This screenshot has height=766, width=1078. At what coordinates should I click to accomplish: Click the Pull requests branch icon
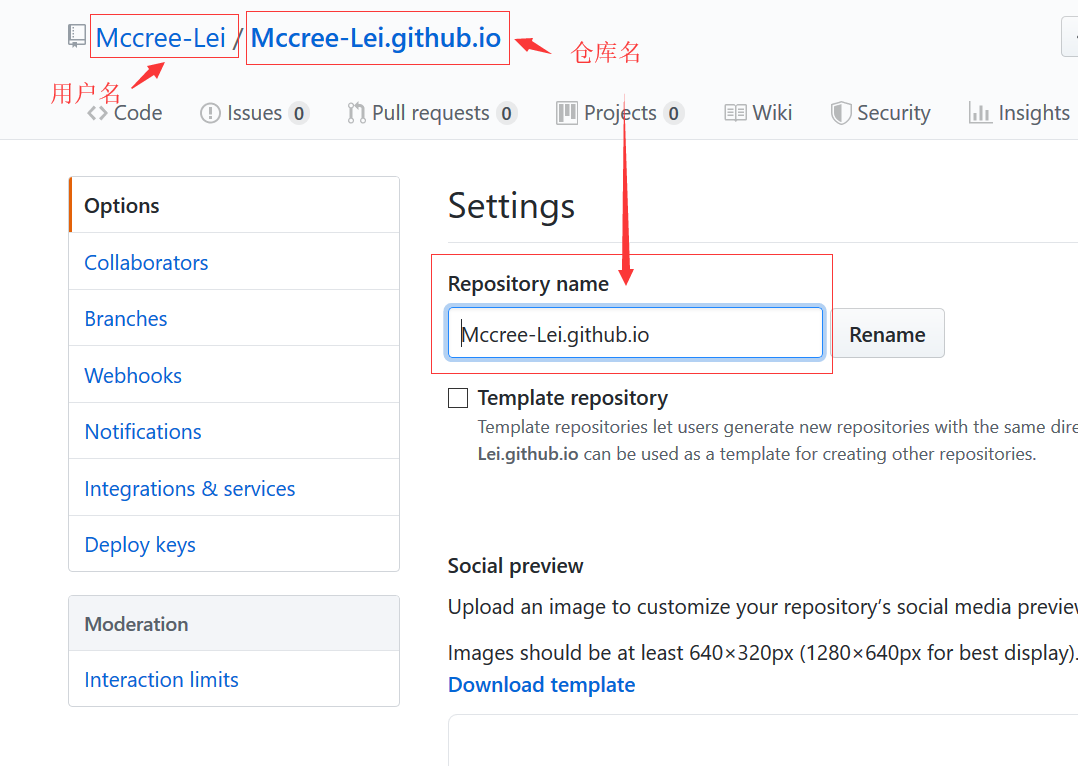[x=356, y=114]
